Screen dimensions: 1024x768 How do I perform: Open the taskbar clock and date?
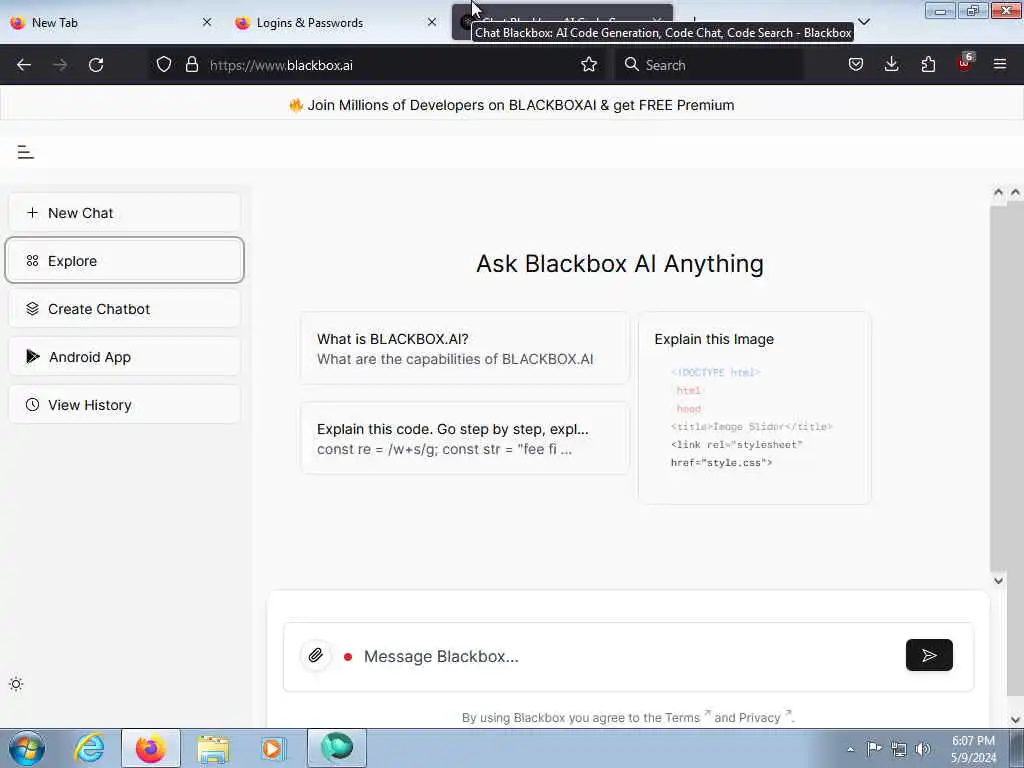(x=973, y=749)
